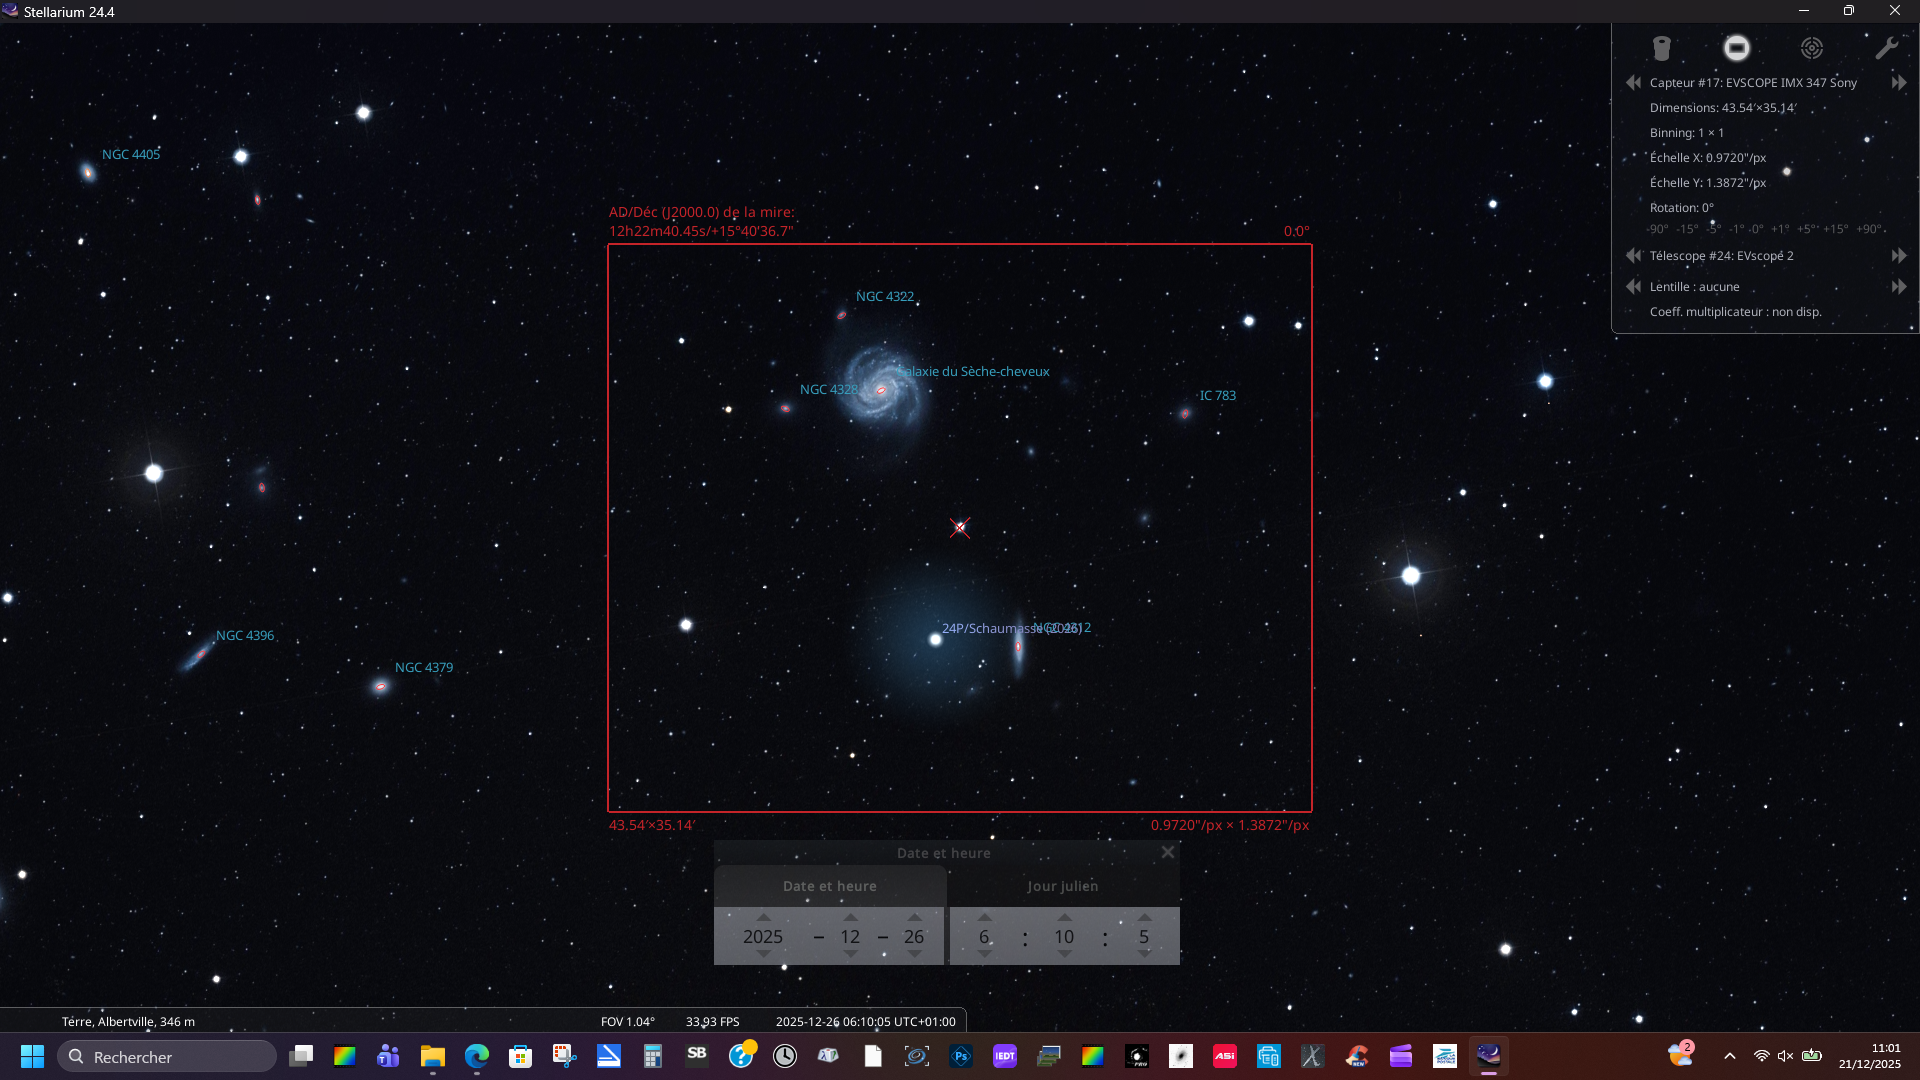Rotate sensor frame by -90°
This screenshot has height=1080, width=1920.
point(1657,229)
